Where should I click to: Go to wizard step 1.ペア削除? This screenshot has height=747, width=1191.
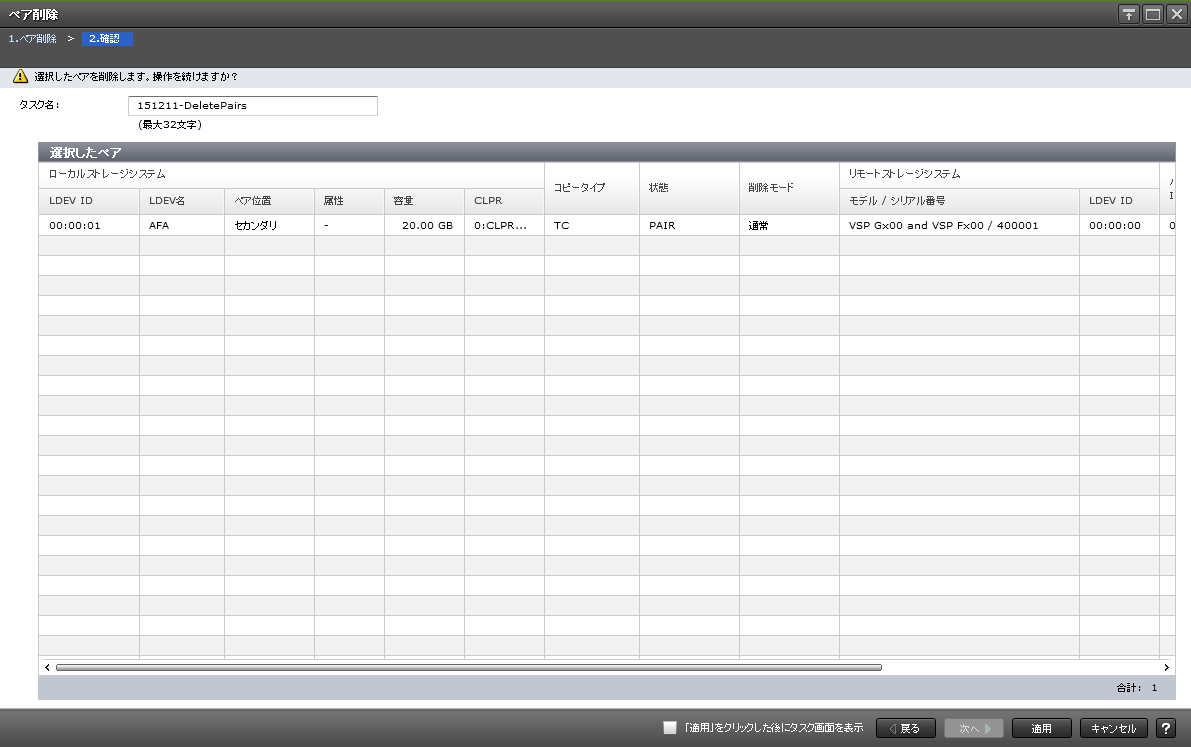33,39
